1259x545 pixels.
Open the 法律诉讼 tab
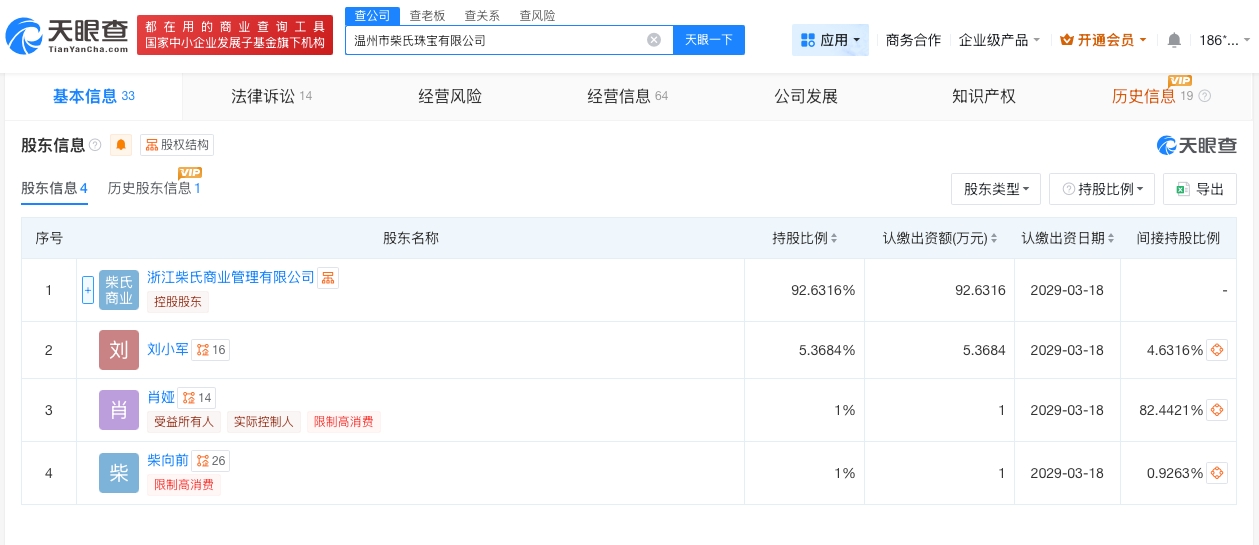(x=271, y=96)
